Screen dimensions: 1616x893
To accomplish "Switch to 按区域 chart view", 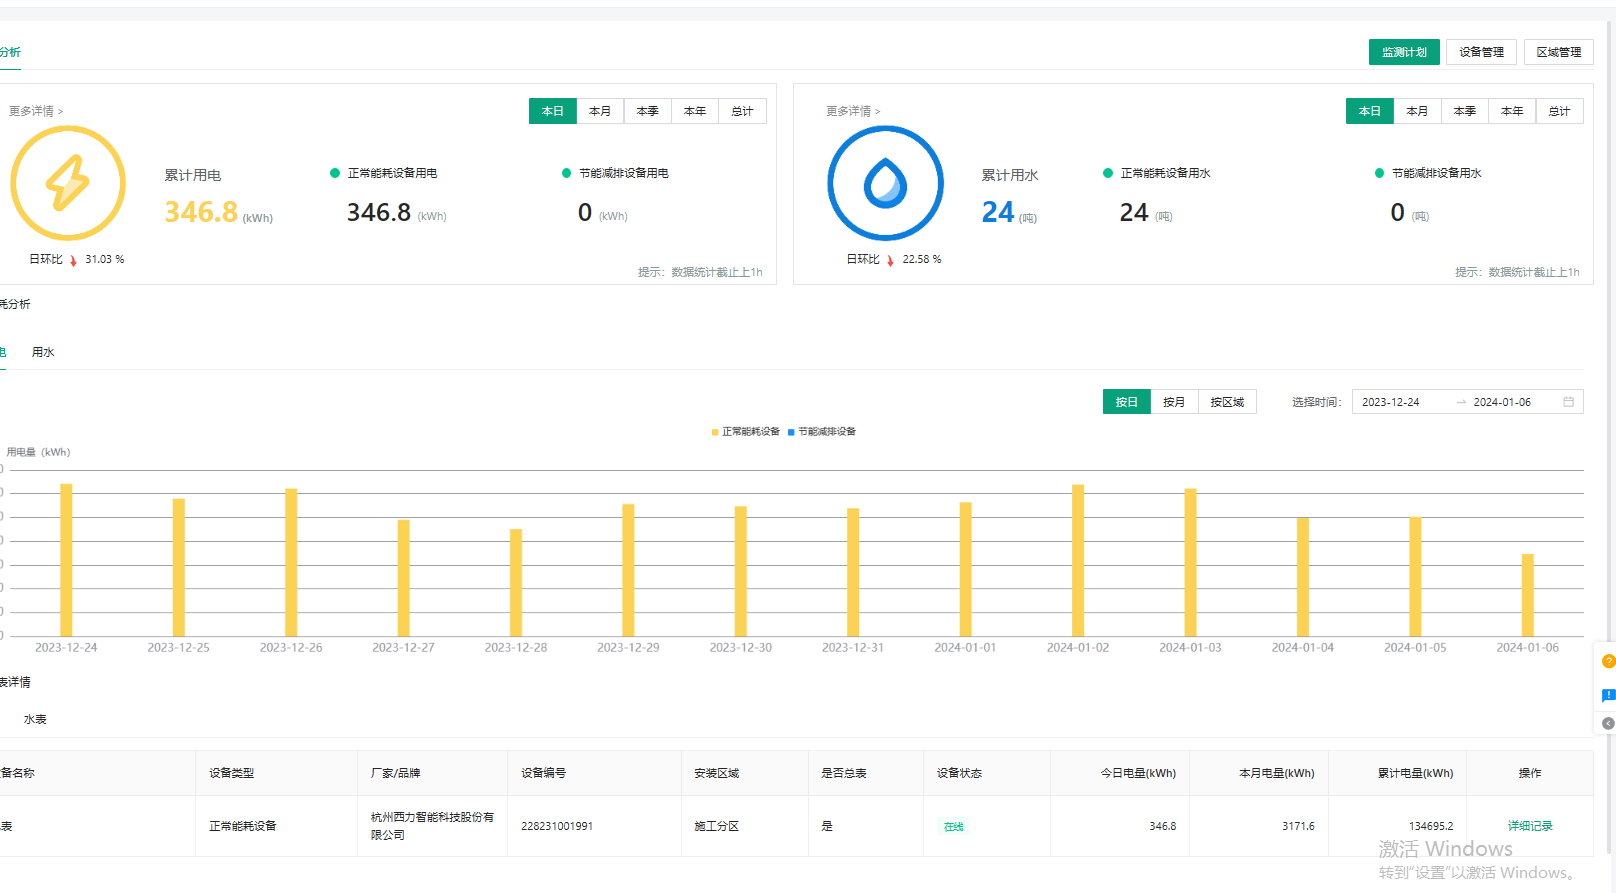I will tap(1227, 402).
